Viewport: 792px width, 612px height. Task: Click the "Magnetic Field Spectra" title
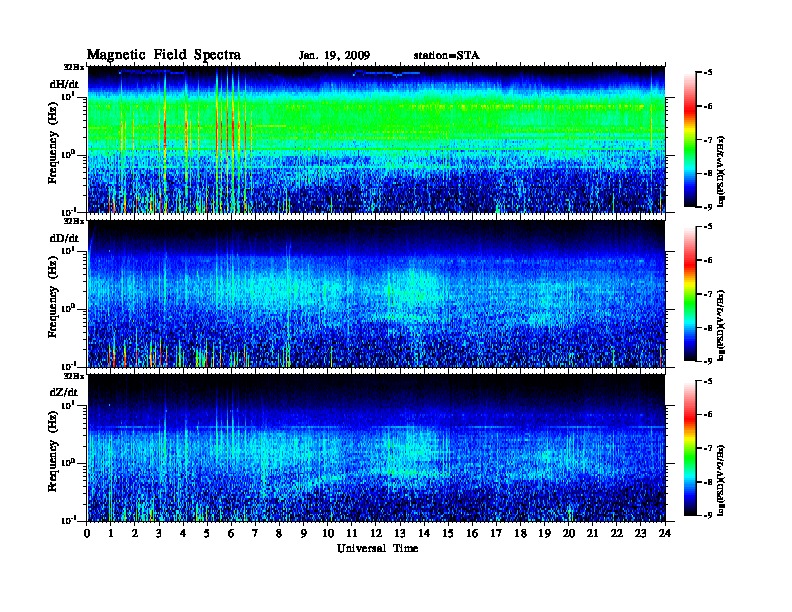(x=164, y=55)
